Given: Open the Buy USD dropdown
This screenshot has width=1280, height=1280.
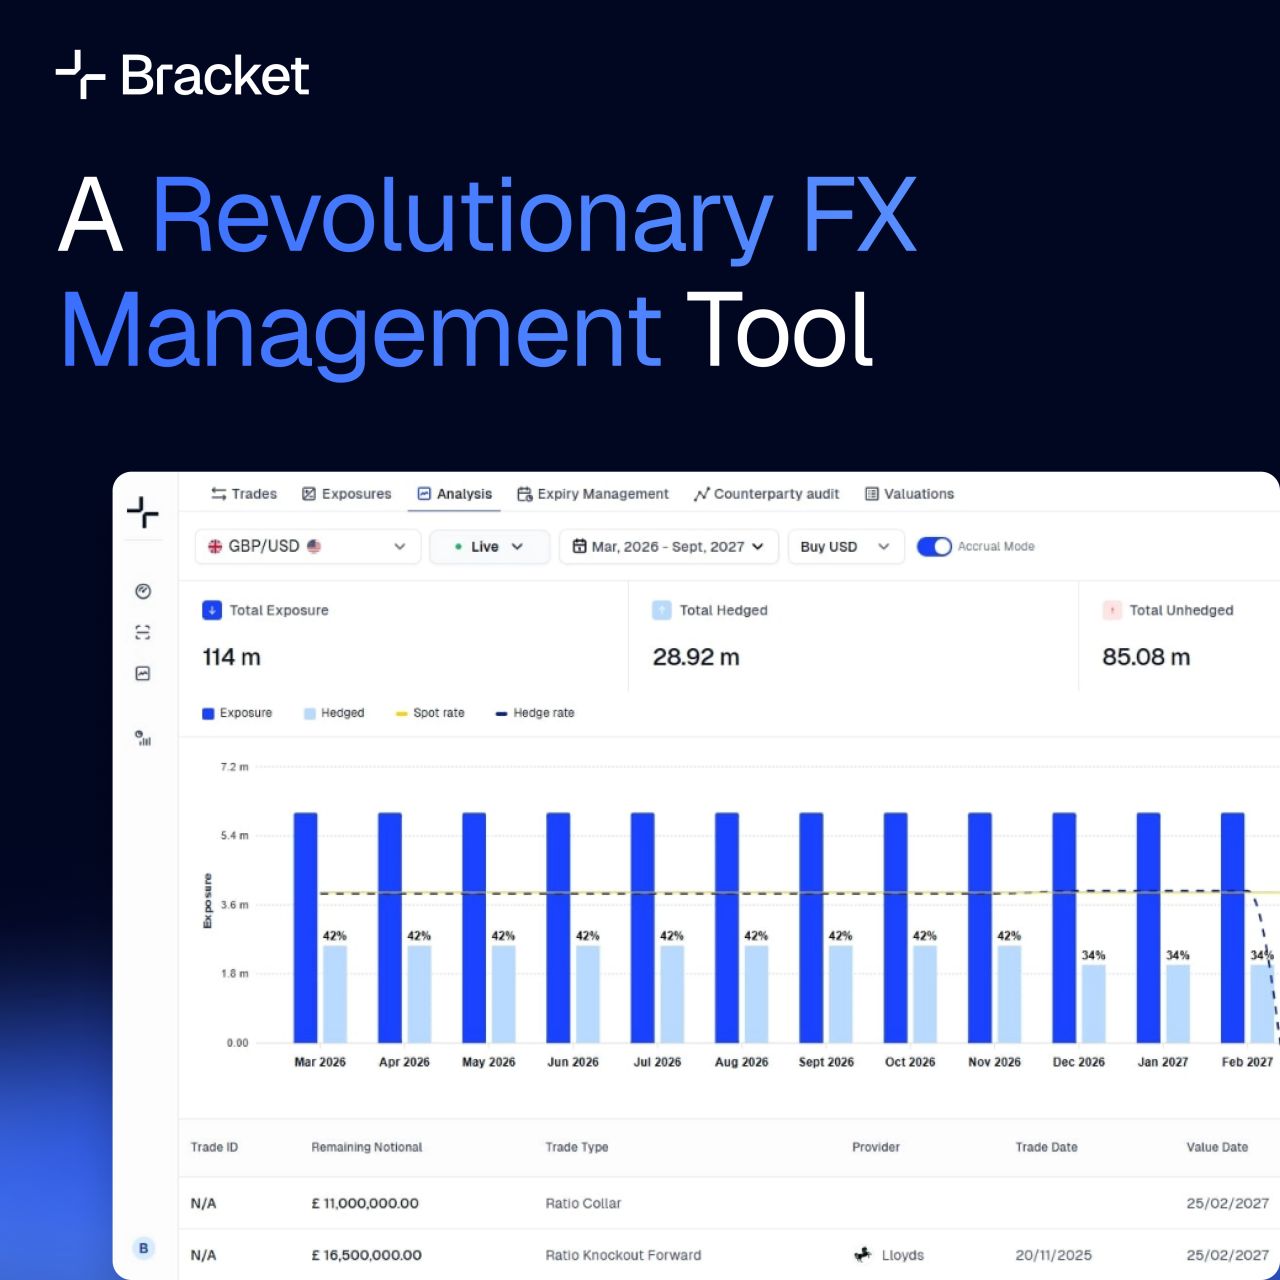Looking at the screenshot, I should pyautogui.click(x=845, y=546).
